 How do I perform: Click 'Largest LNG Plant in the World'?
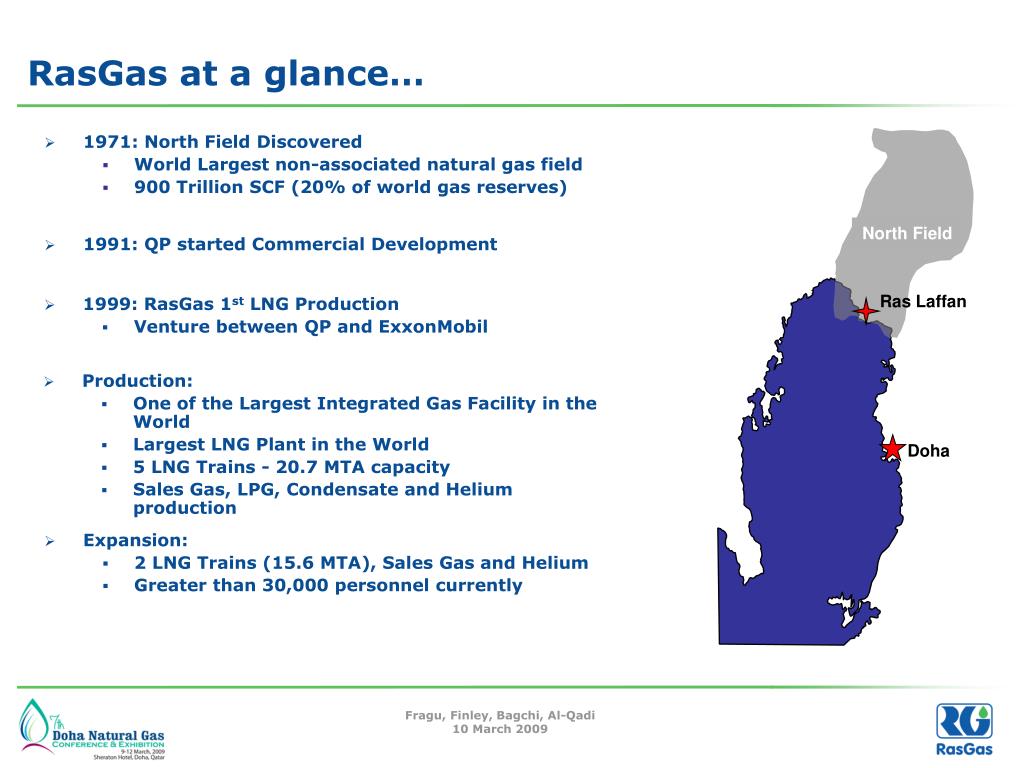click(281, 444)
